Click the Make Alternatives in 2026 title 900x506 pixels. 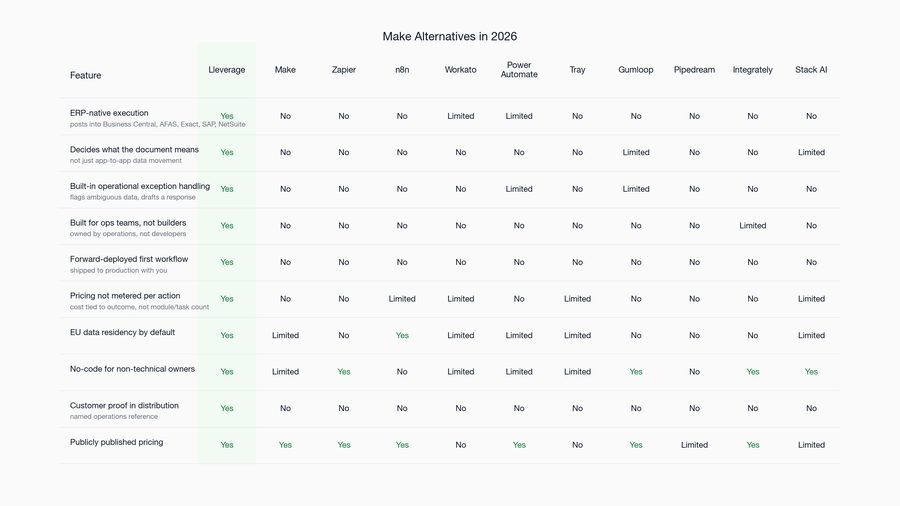[x=449, y=36]
